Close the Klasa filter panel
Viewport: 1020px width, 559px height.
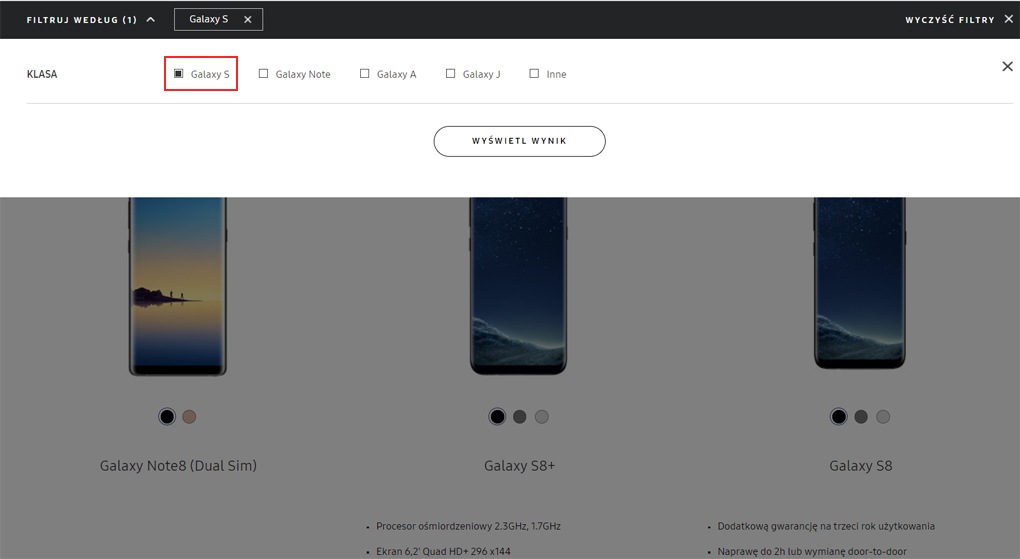coord(1007,66)
